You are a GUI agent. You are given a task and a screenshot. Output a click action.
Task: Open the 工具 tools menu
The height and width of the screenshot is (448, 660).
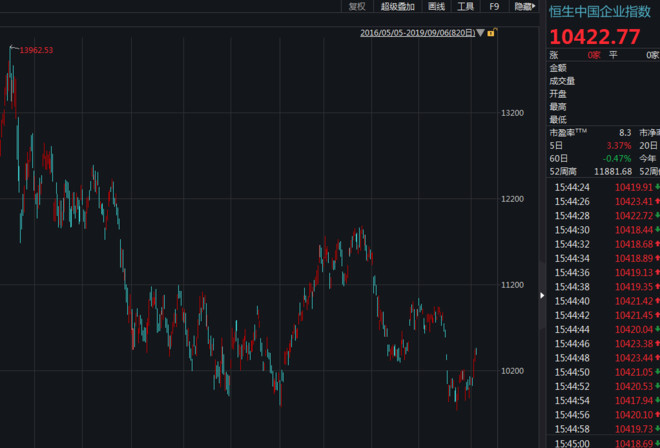click(466, 6)
